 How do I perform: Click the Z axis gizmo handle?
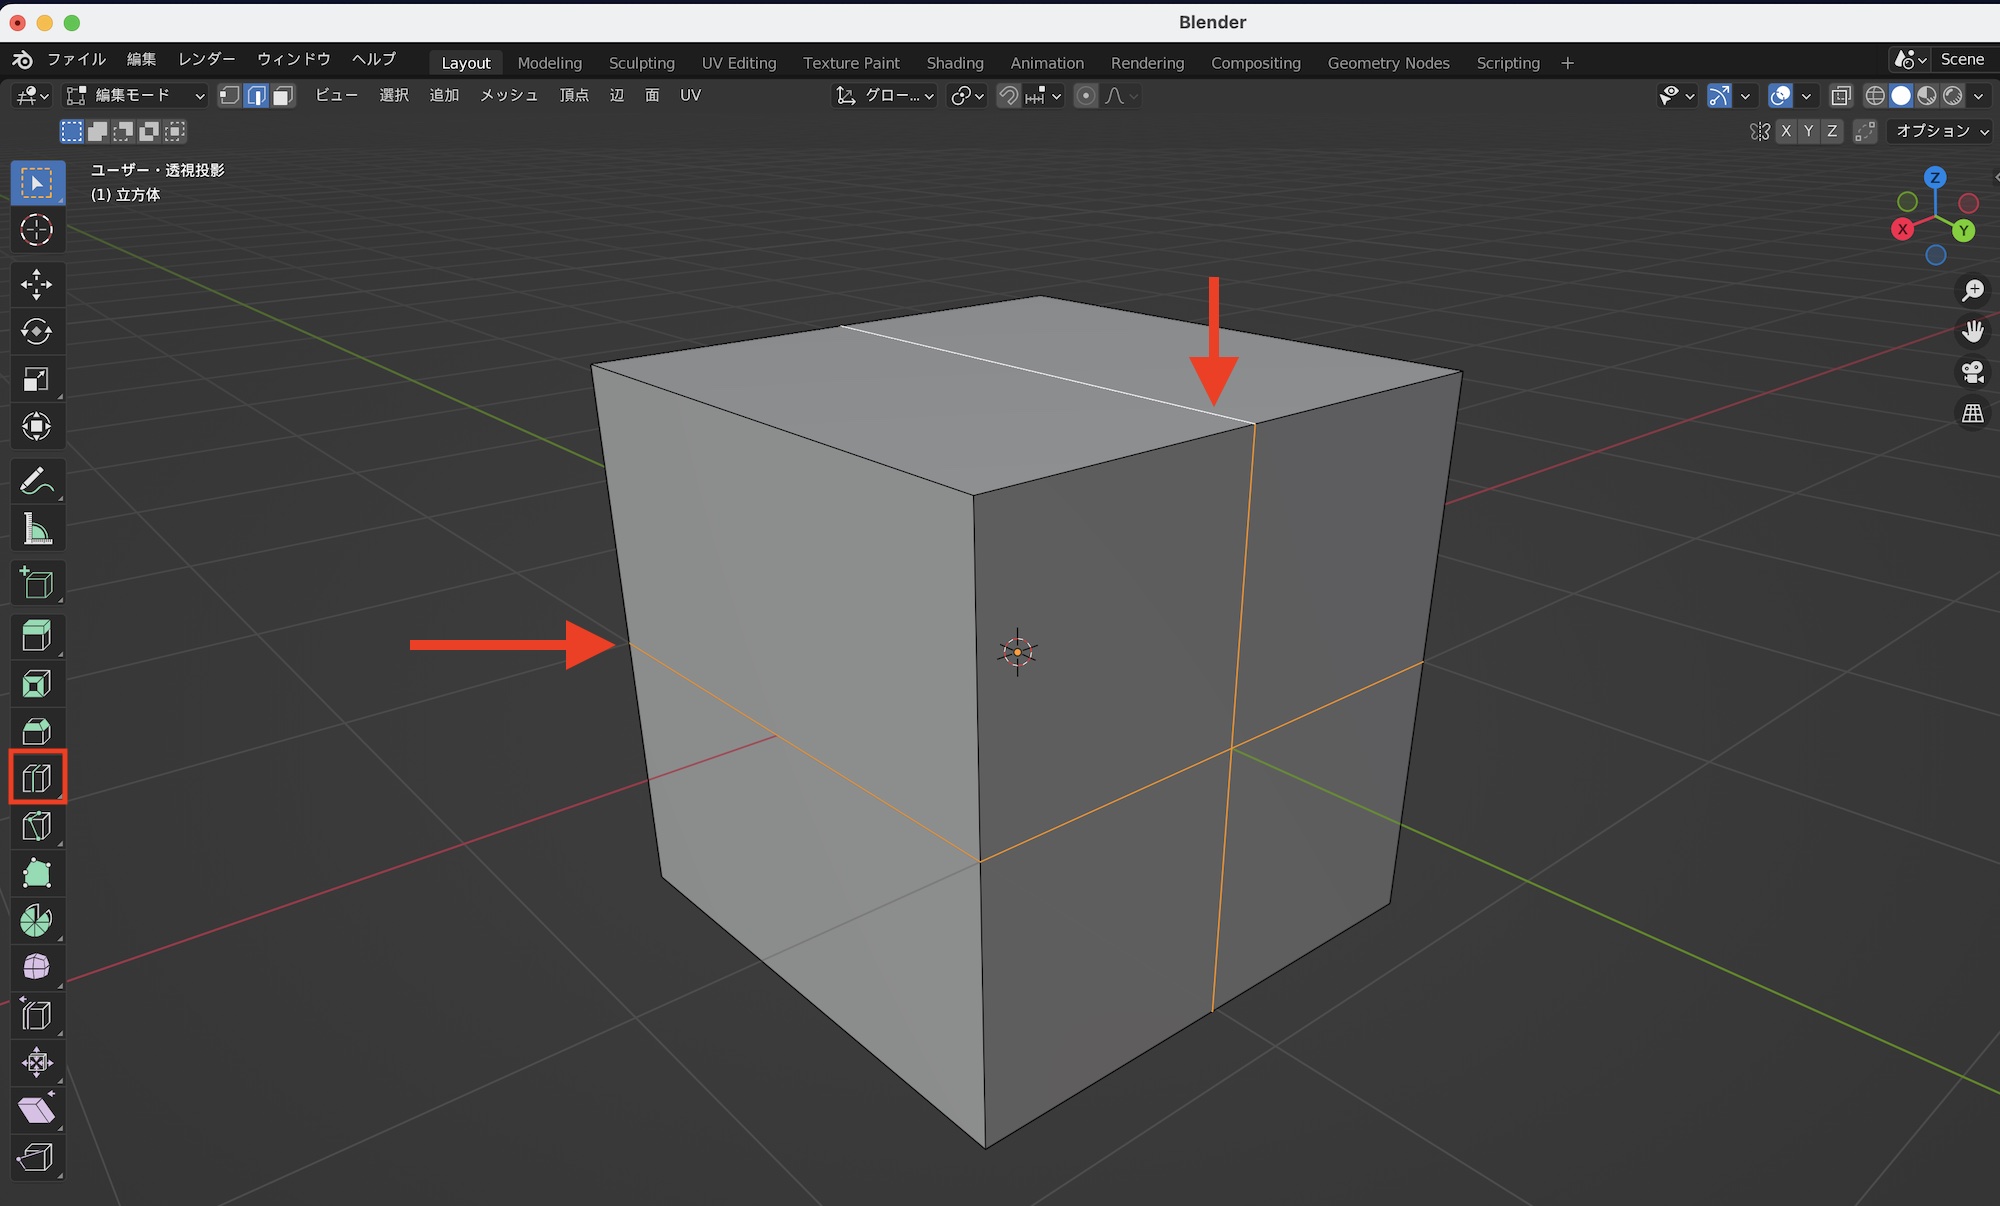click(x=1935, y=178)
